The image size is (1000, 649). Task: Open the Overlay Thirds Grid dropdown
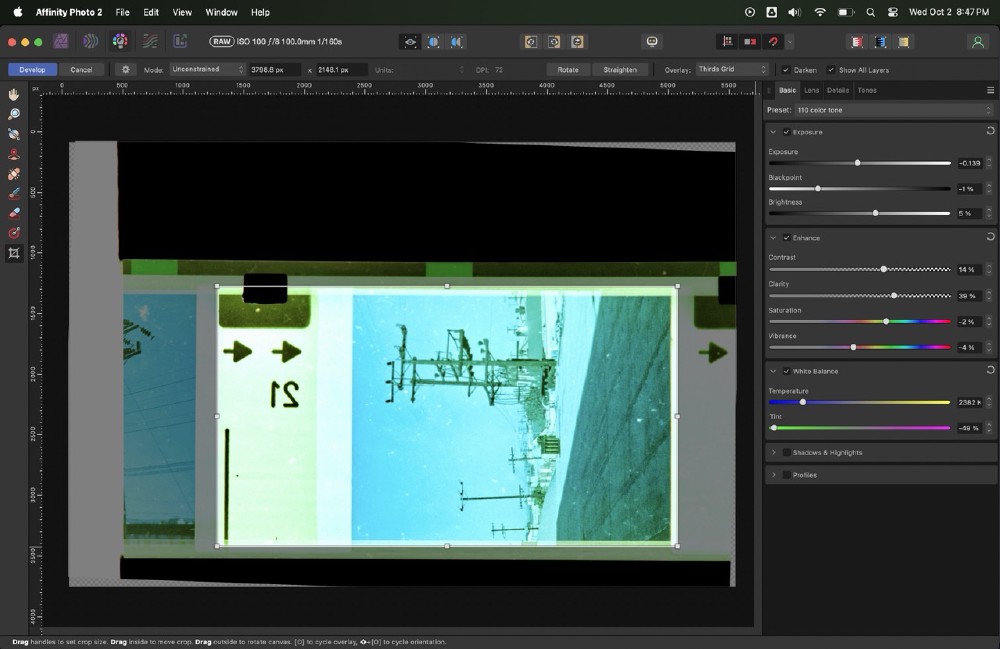(732, 69)
